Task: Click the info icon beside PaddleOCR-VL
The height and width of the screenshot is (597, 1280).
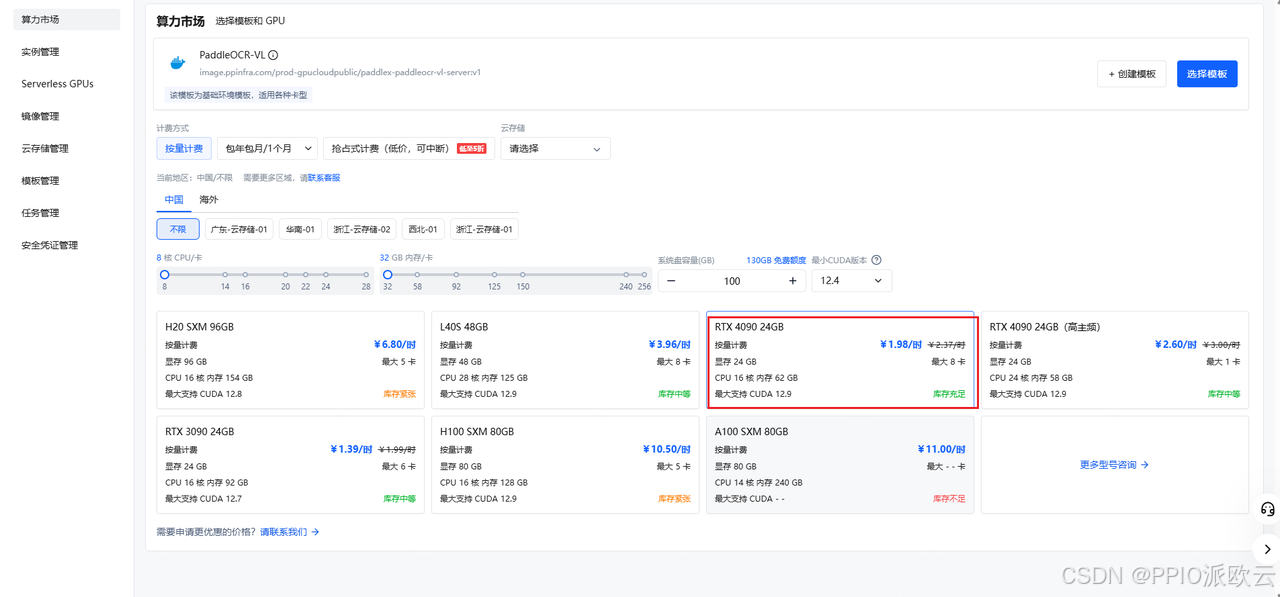Action: (273, 56)
